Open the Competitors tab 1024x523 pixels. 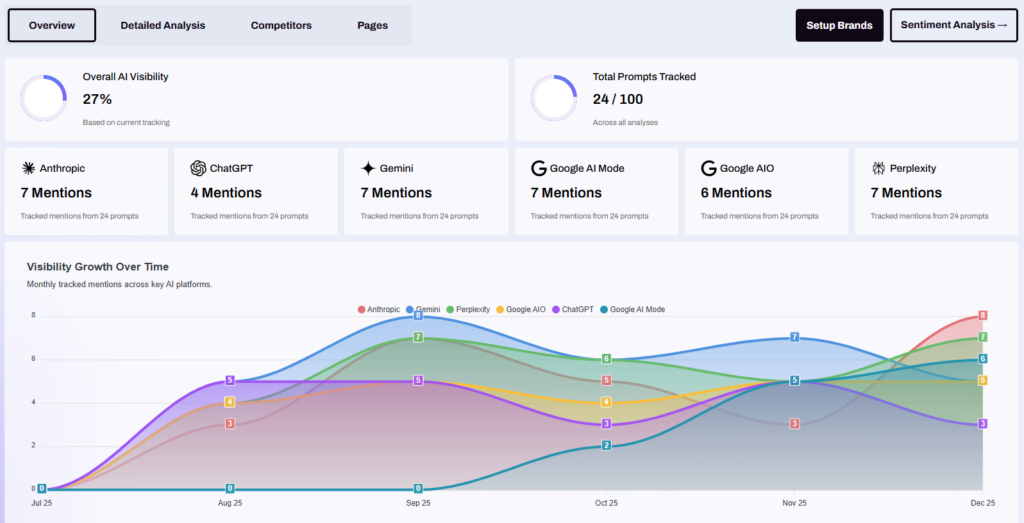(x=281, y=25)
